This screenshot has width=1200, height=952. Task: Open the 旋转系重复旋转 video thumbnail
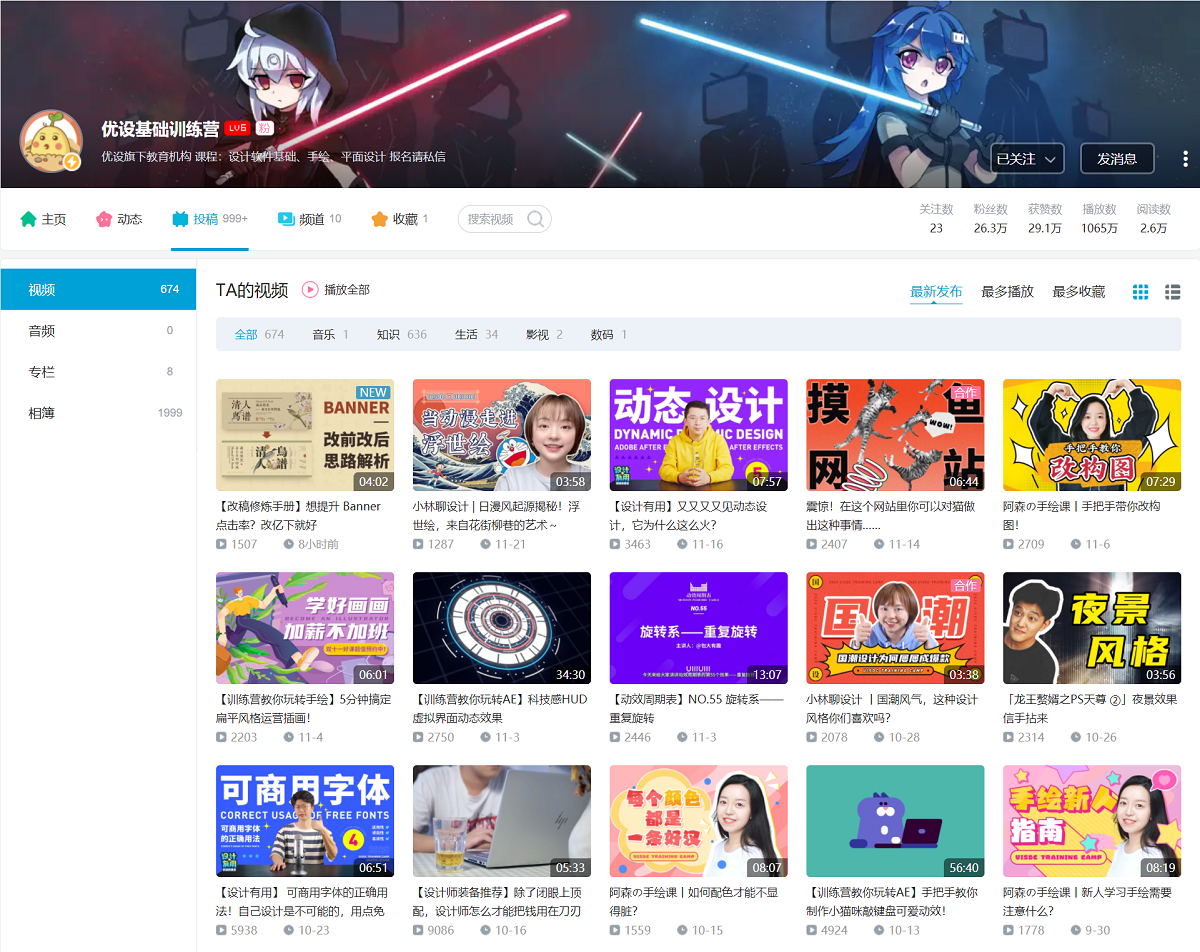[698, 628]
